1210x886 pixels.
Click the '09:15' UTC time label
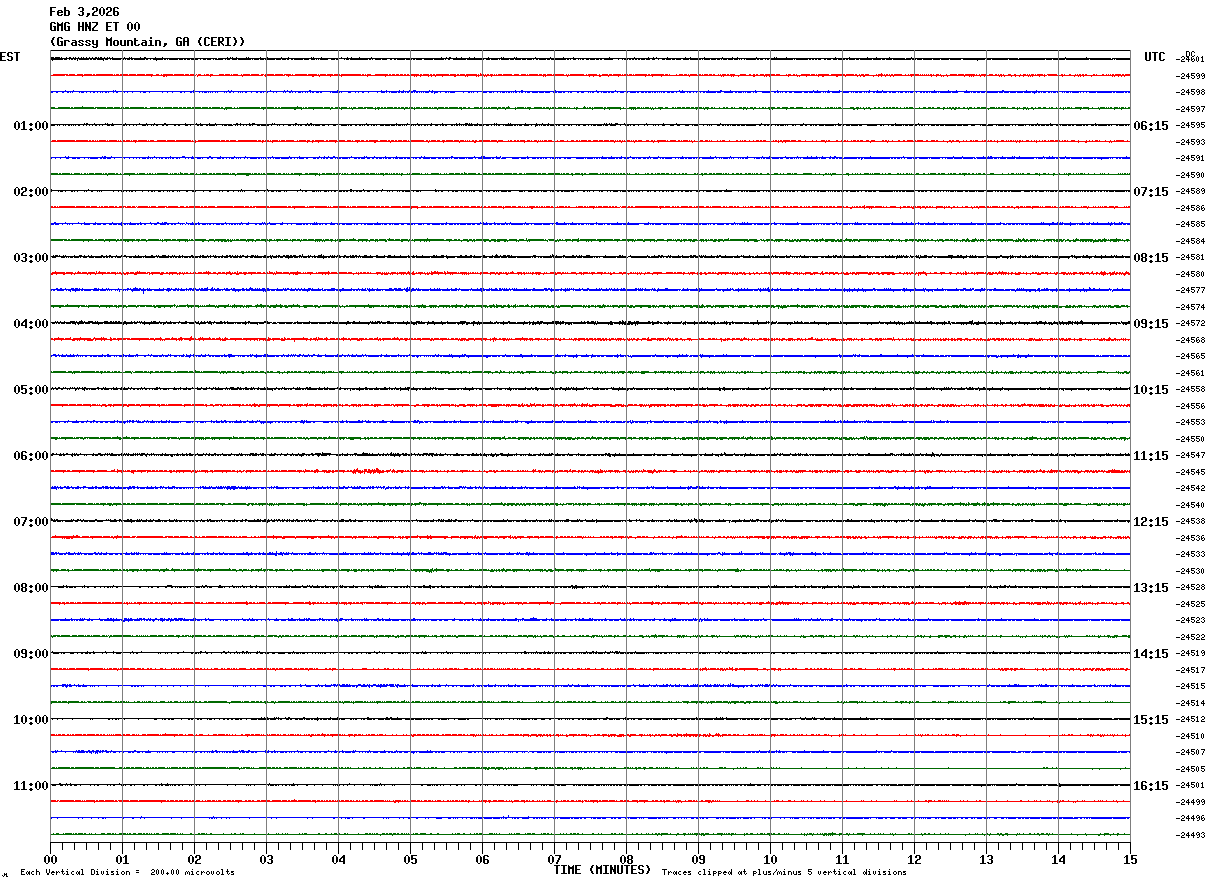coord(1151,324)
